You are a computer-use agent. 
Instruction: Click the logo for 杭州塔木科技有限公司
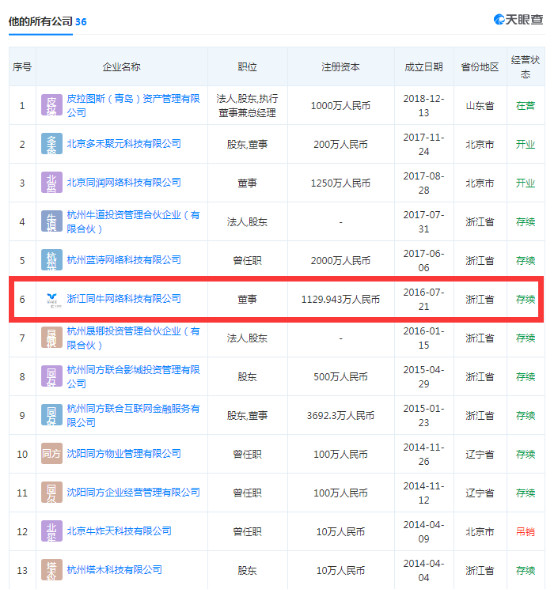pos(52,570)
